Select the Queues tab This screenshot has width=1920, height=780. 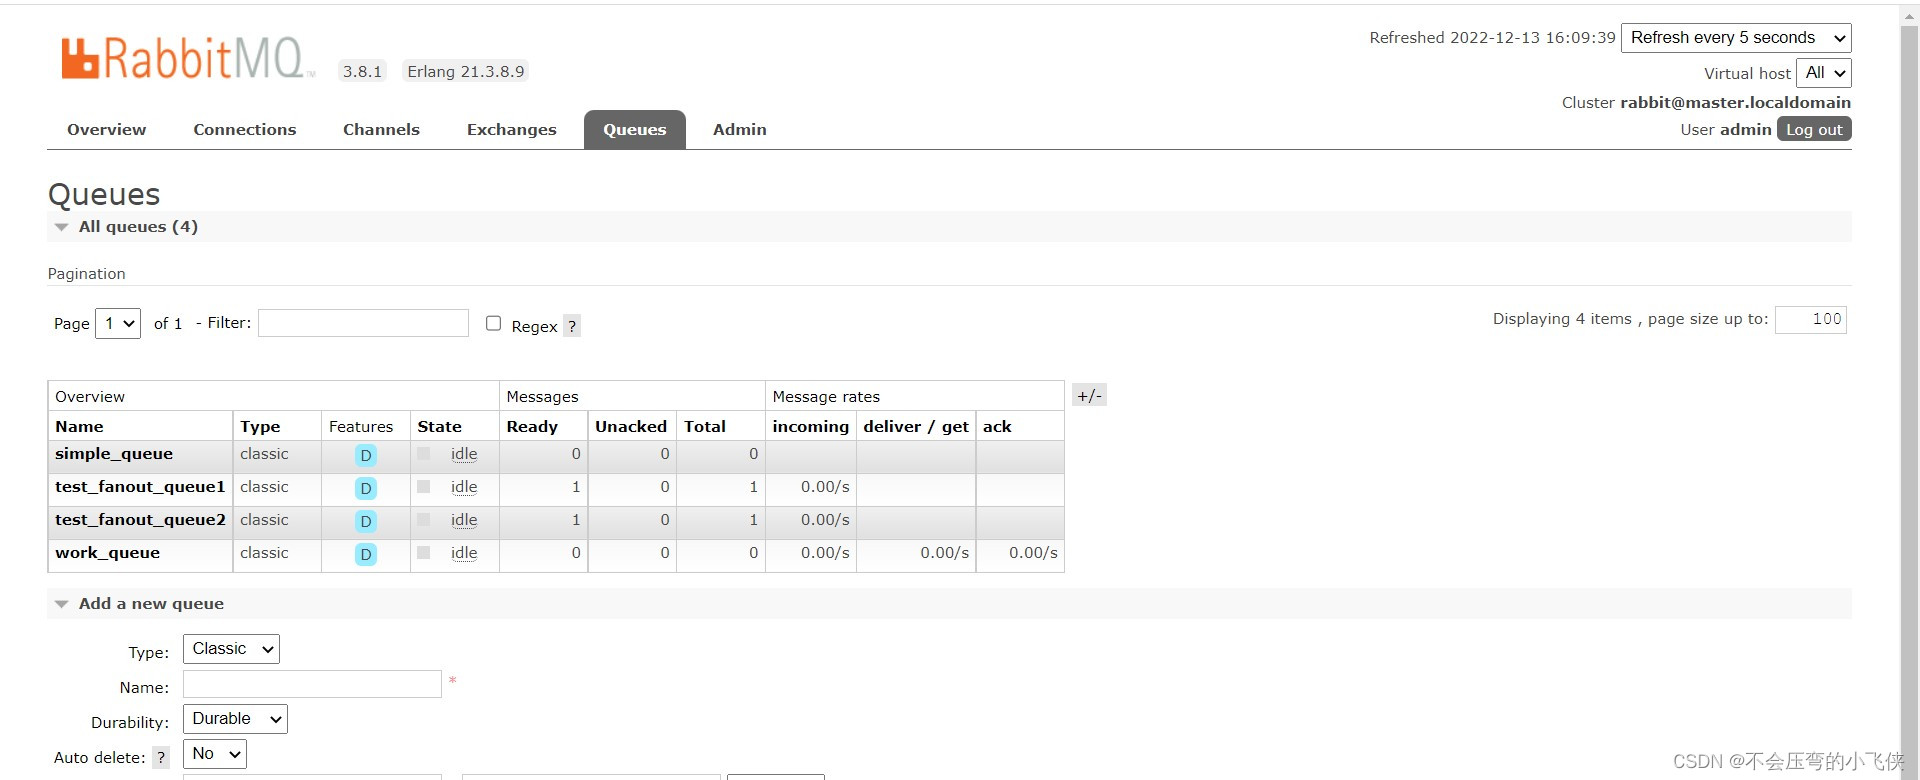pyautogui.click(x=635, y=130)
